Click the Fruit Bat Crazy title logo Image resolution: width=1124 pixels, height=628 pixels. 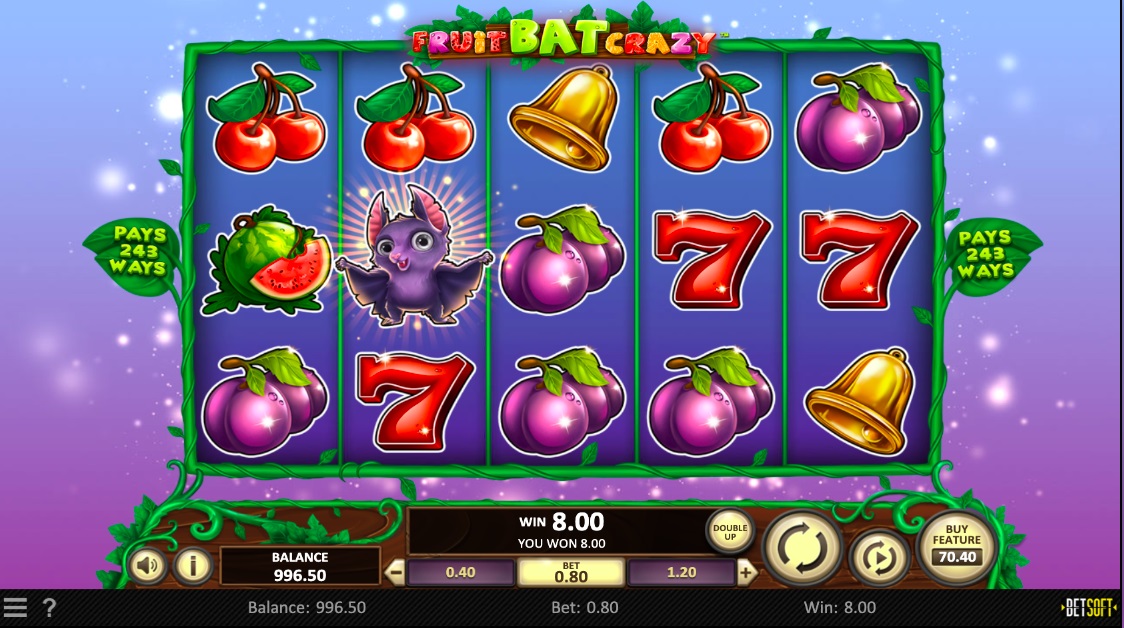(x=565, y=37)
